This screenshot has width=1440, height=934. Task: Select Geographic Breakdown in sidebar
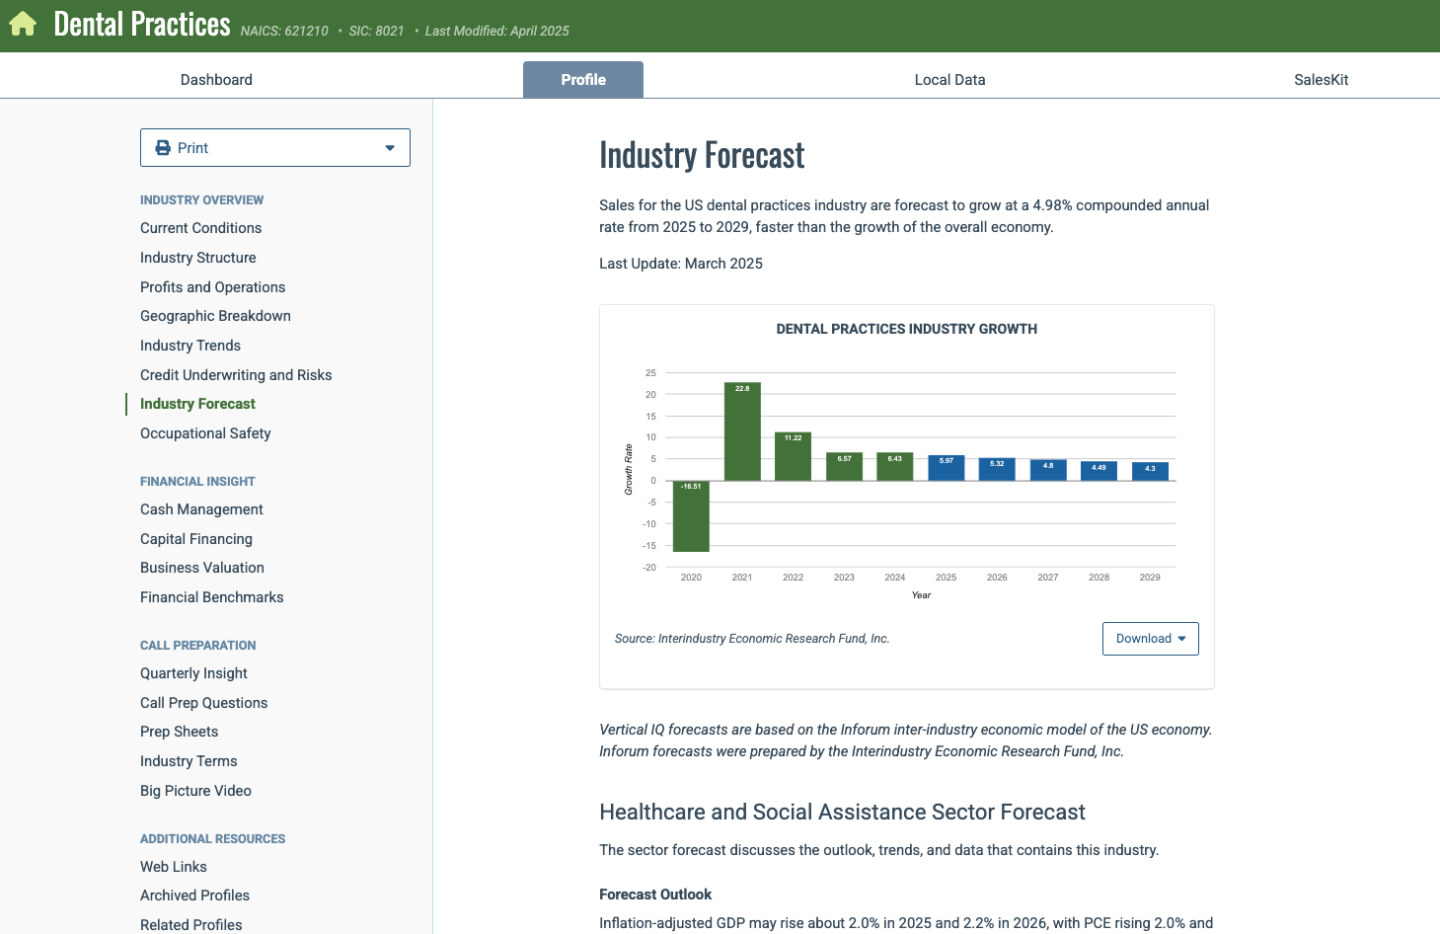(215, 316)
